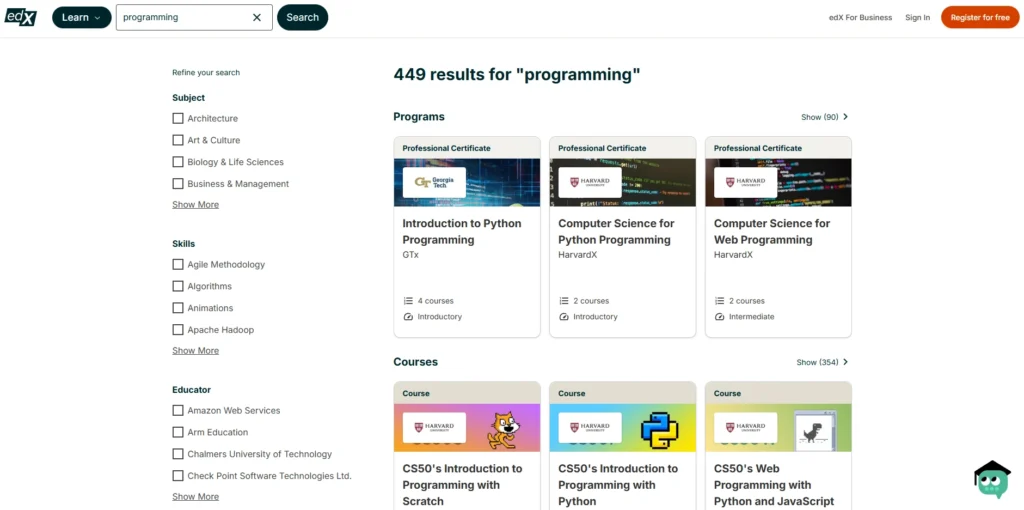Screen dimensions: 1024x510
Task: Enable the Agile Methodology skill filter
Action: click(178, 264)
